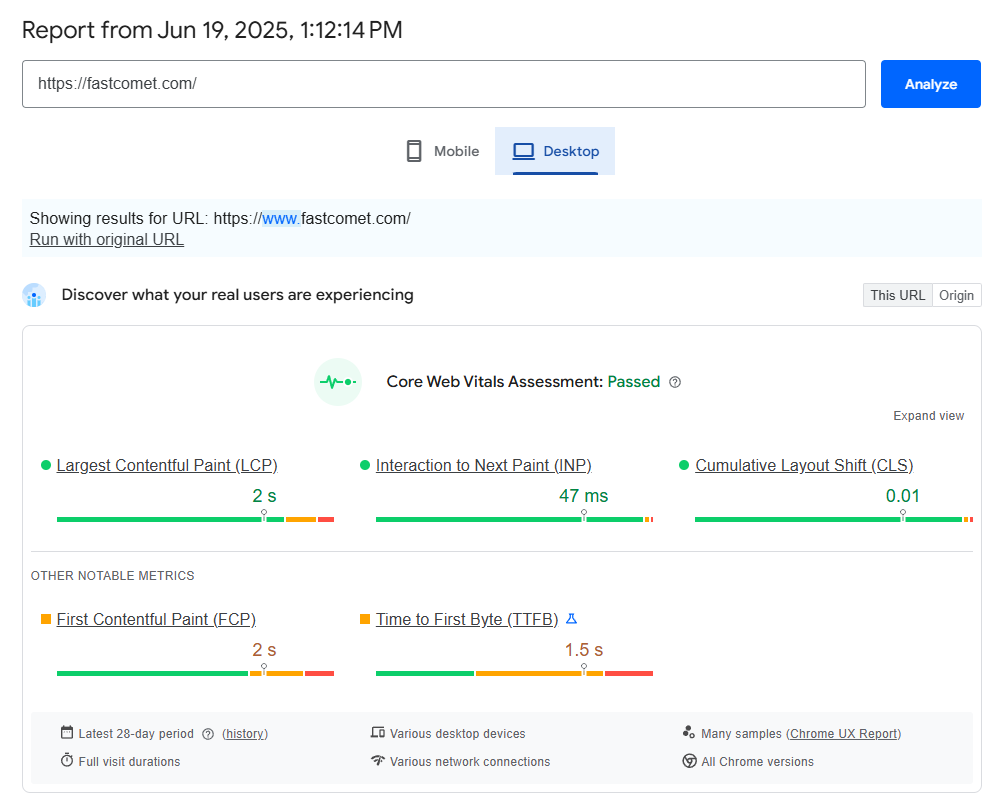Click the globe icon beside All Chrome versions

point(691,761)
